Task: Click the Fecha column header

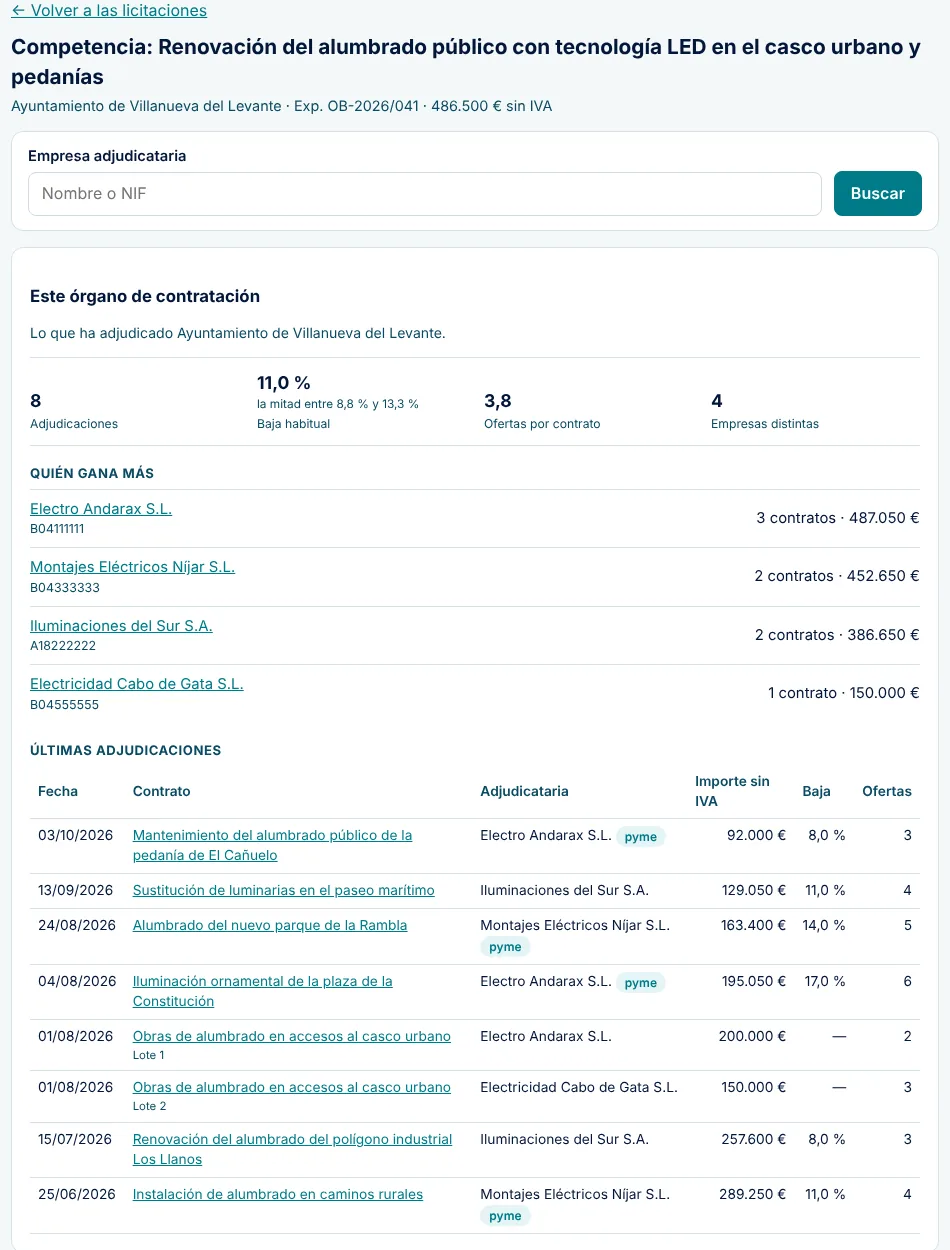Action: point(58,791)
